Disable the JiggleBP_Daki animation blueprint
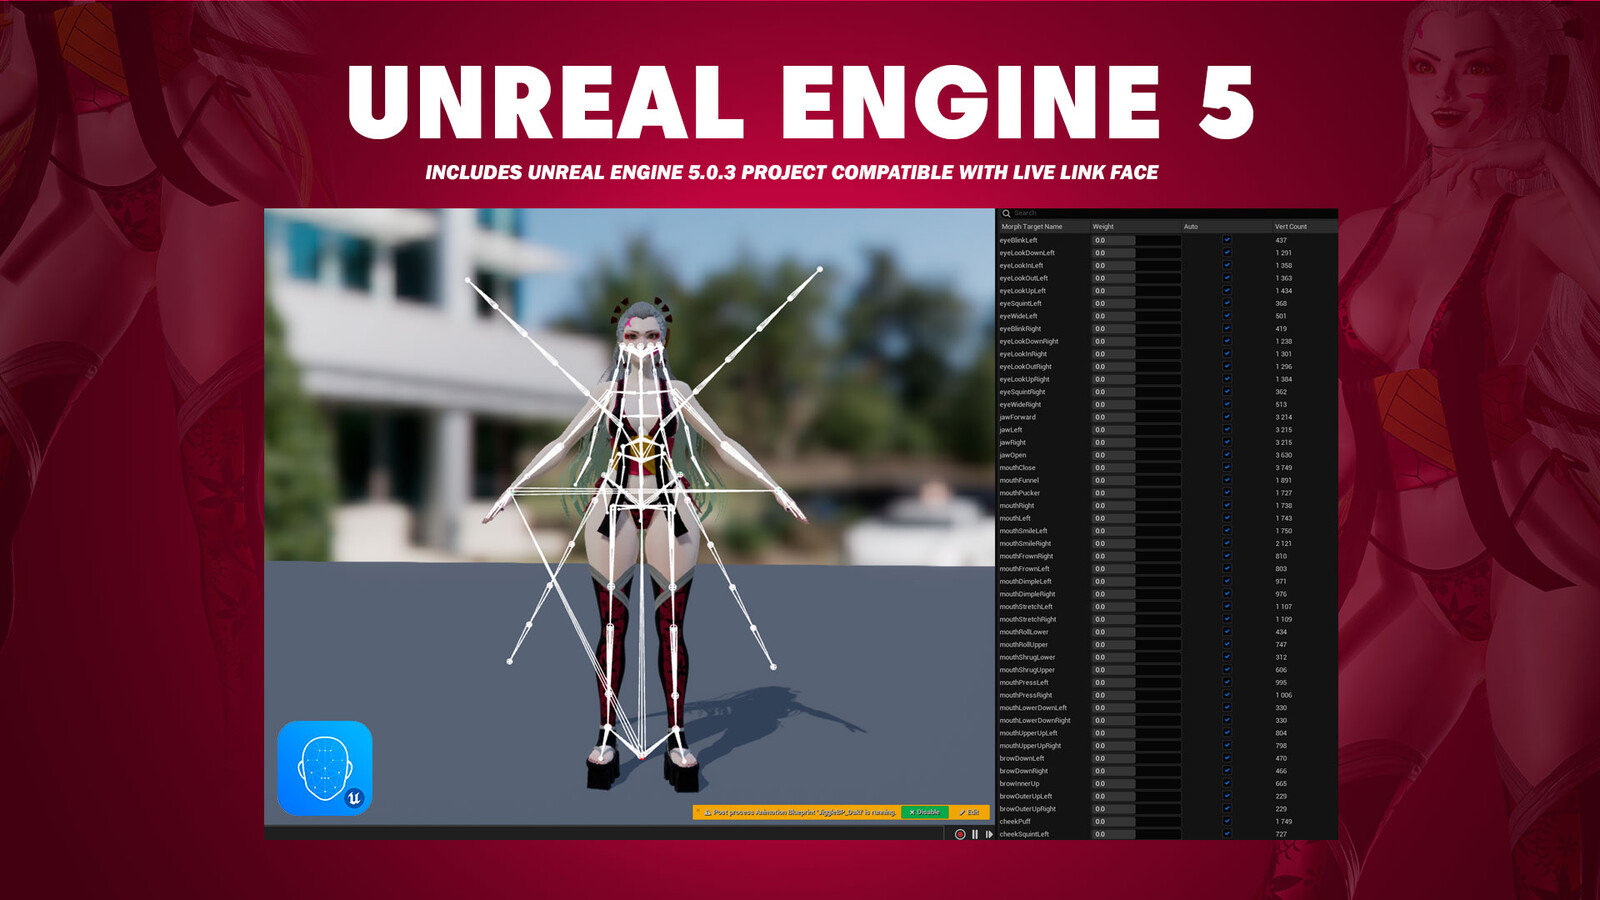 pos(923,812)
